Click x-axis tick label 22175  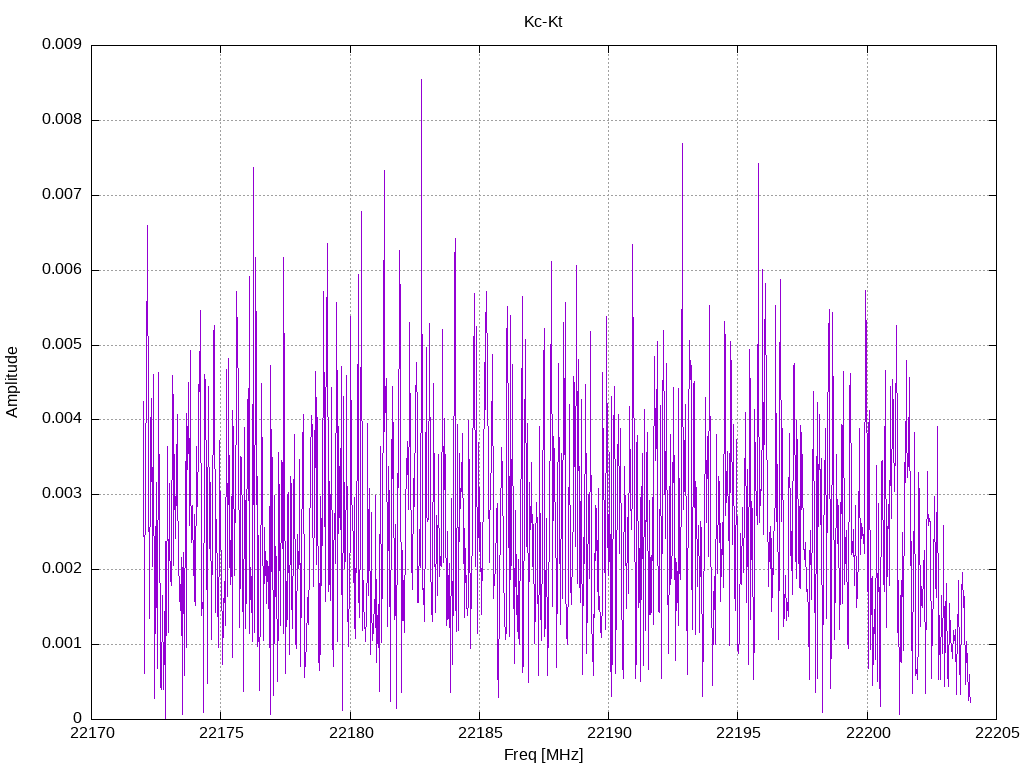221,733
